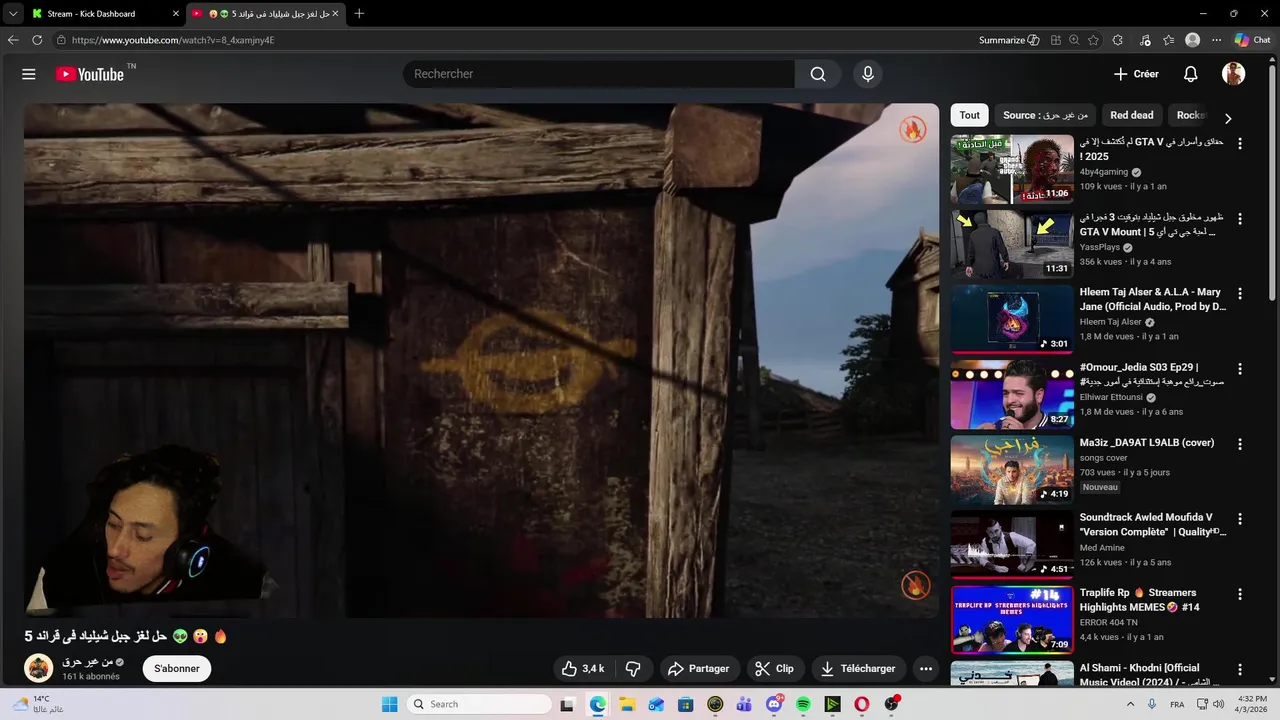Viewport: 1280px width, 720px height.
Task: Open options menu for Traplife Rp video
Action: 1240,594
